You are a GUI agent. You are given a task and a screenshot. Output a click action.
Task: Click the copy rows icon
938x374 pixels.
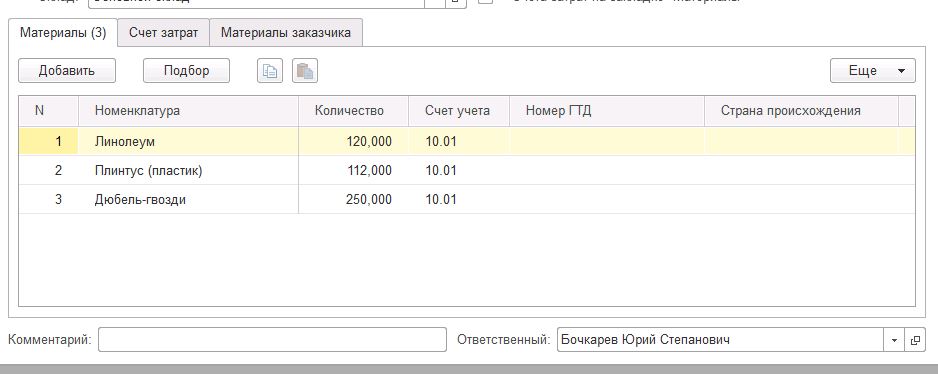coord(270,71)
